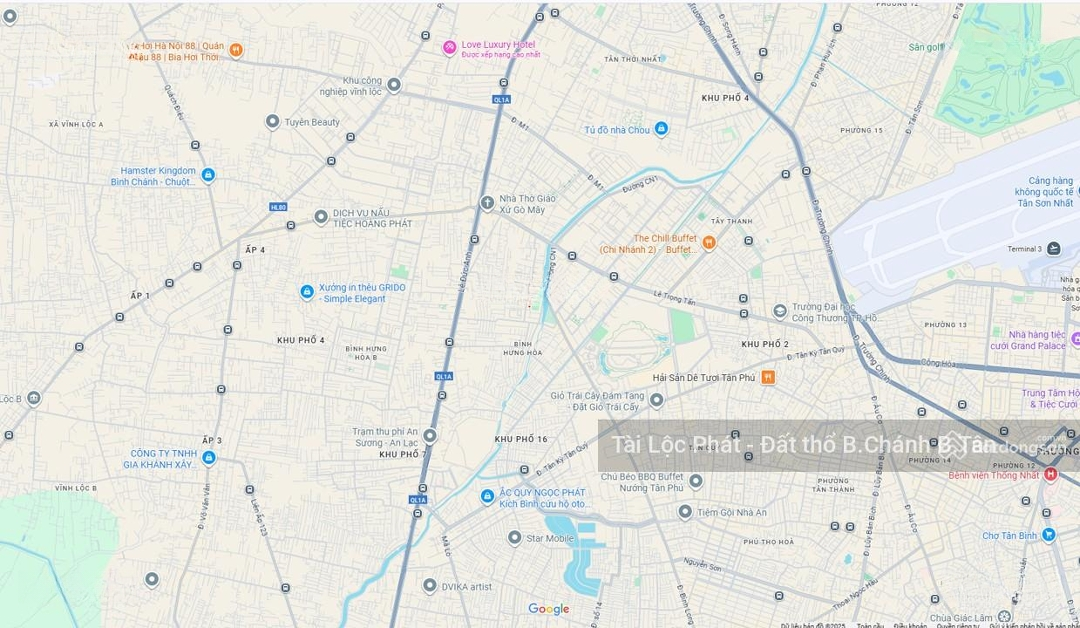
Task: Click Bệnh viện Thống Nhất hospital icon
Action: point(1050,474)
